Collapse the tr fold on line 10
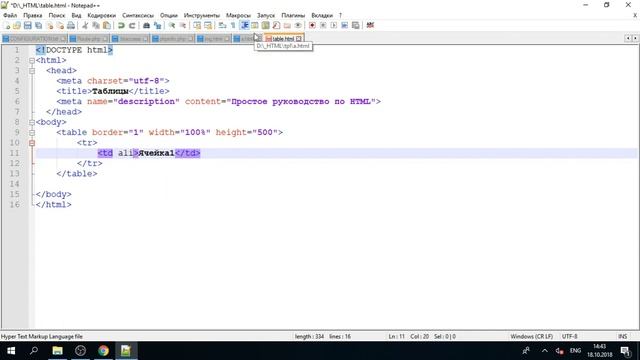 [x=32, y=143]
